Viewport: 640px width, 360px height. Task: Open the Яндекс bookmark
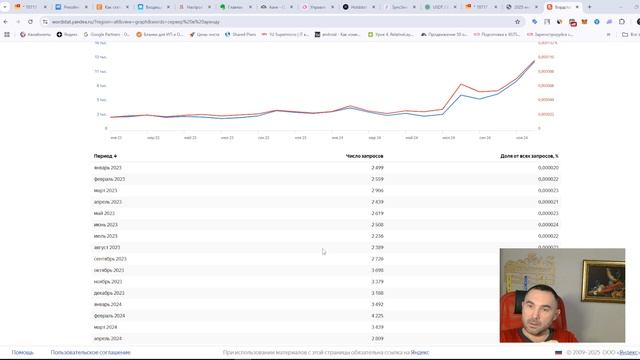click(x=67, y=35)
